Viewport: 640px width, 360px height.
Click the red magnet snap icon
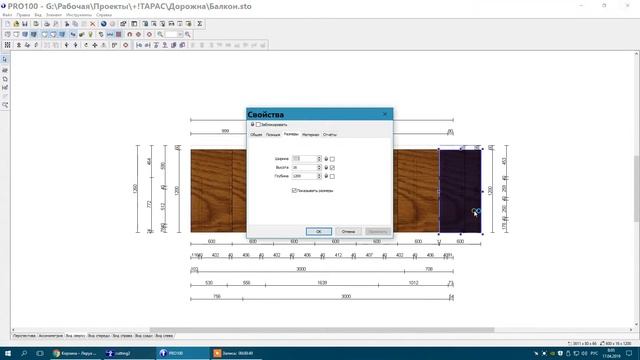130,35
